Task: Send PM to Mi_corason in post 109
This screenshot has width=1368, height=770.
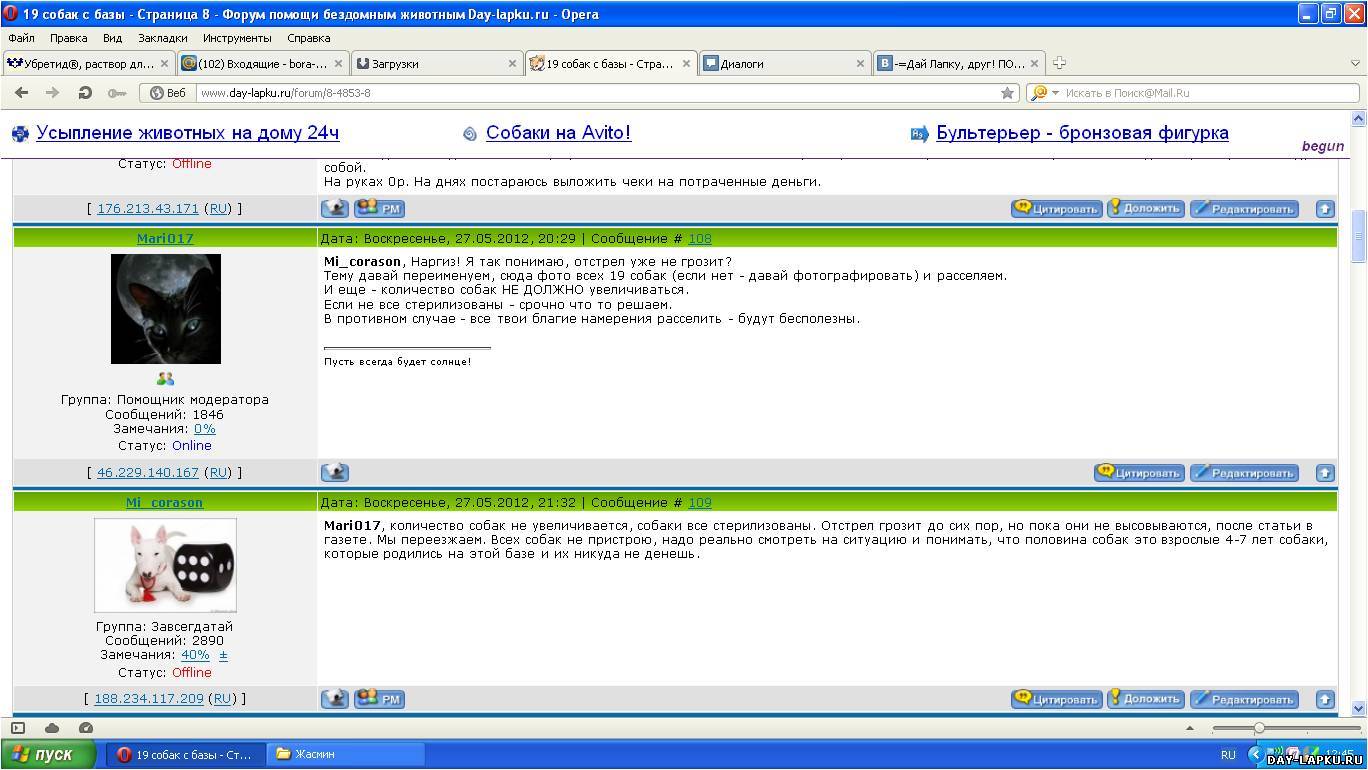Action: pyautogui.click(x=380, y=699)
